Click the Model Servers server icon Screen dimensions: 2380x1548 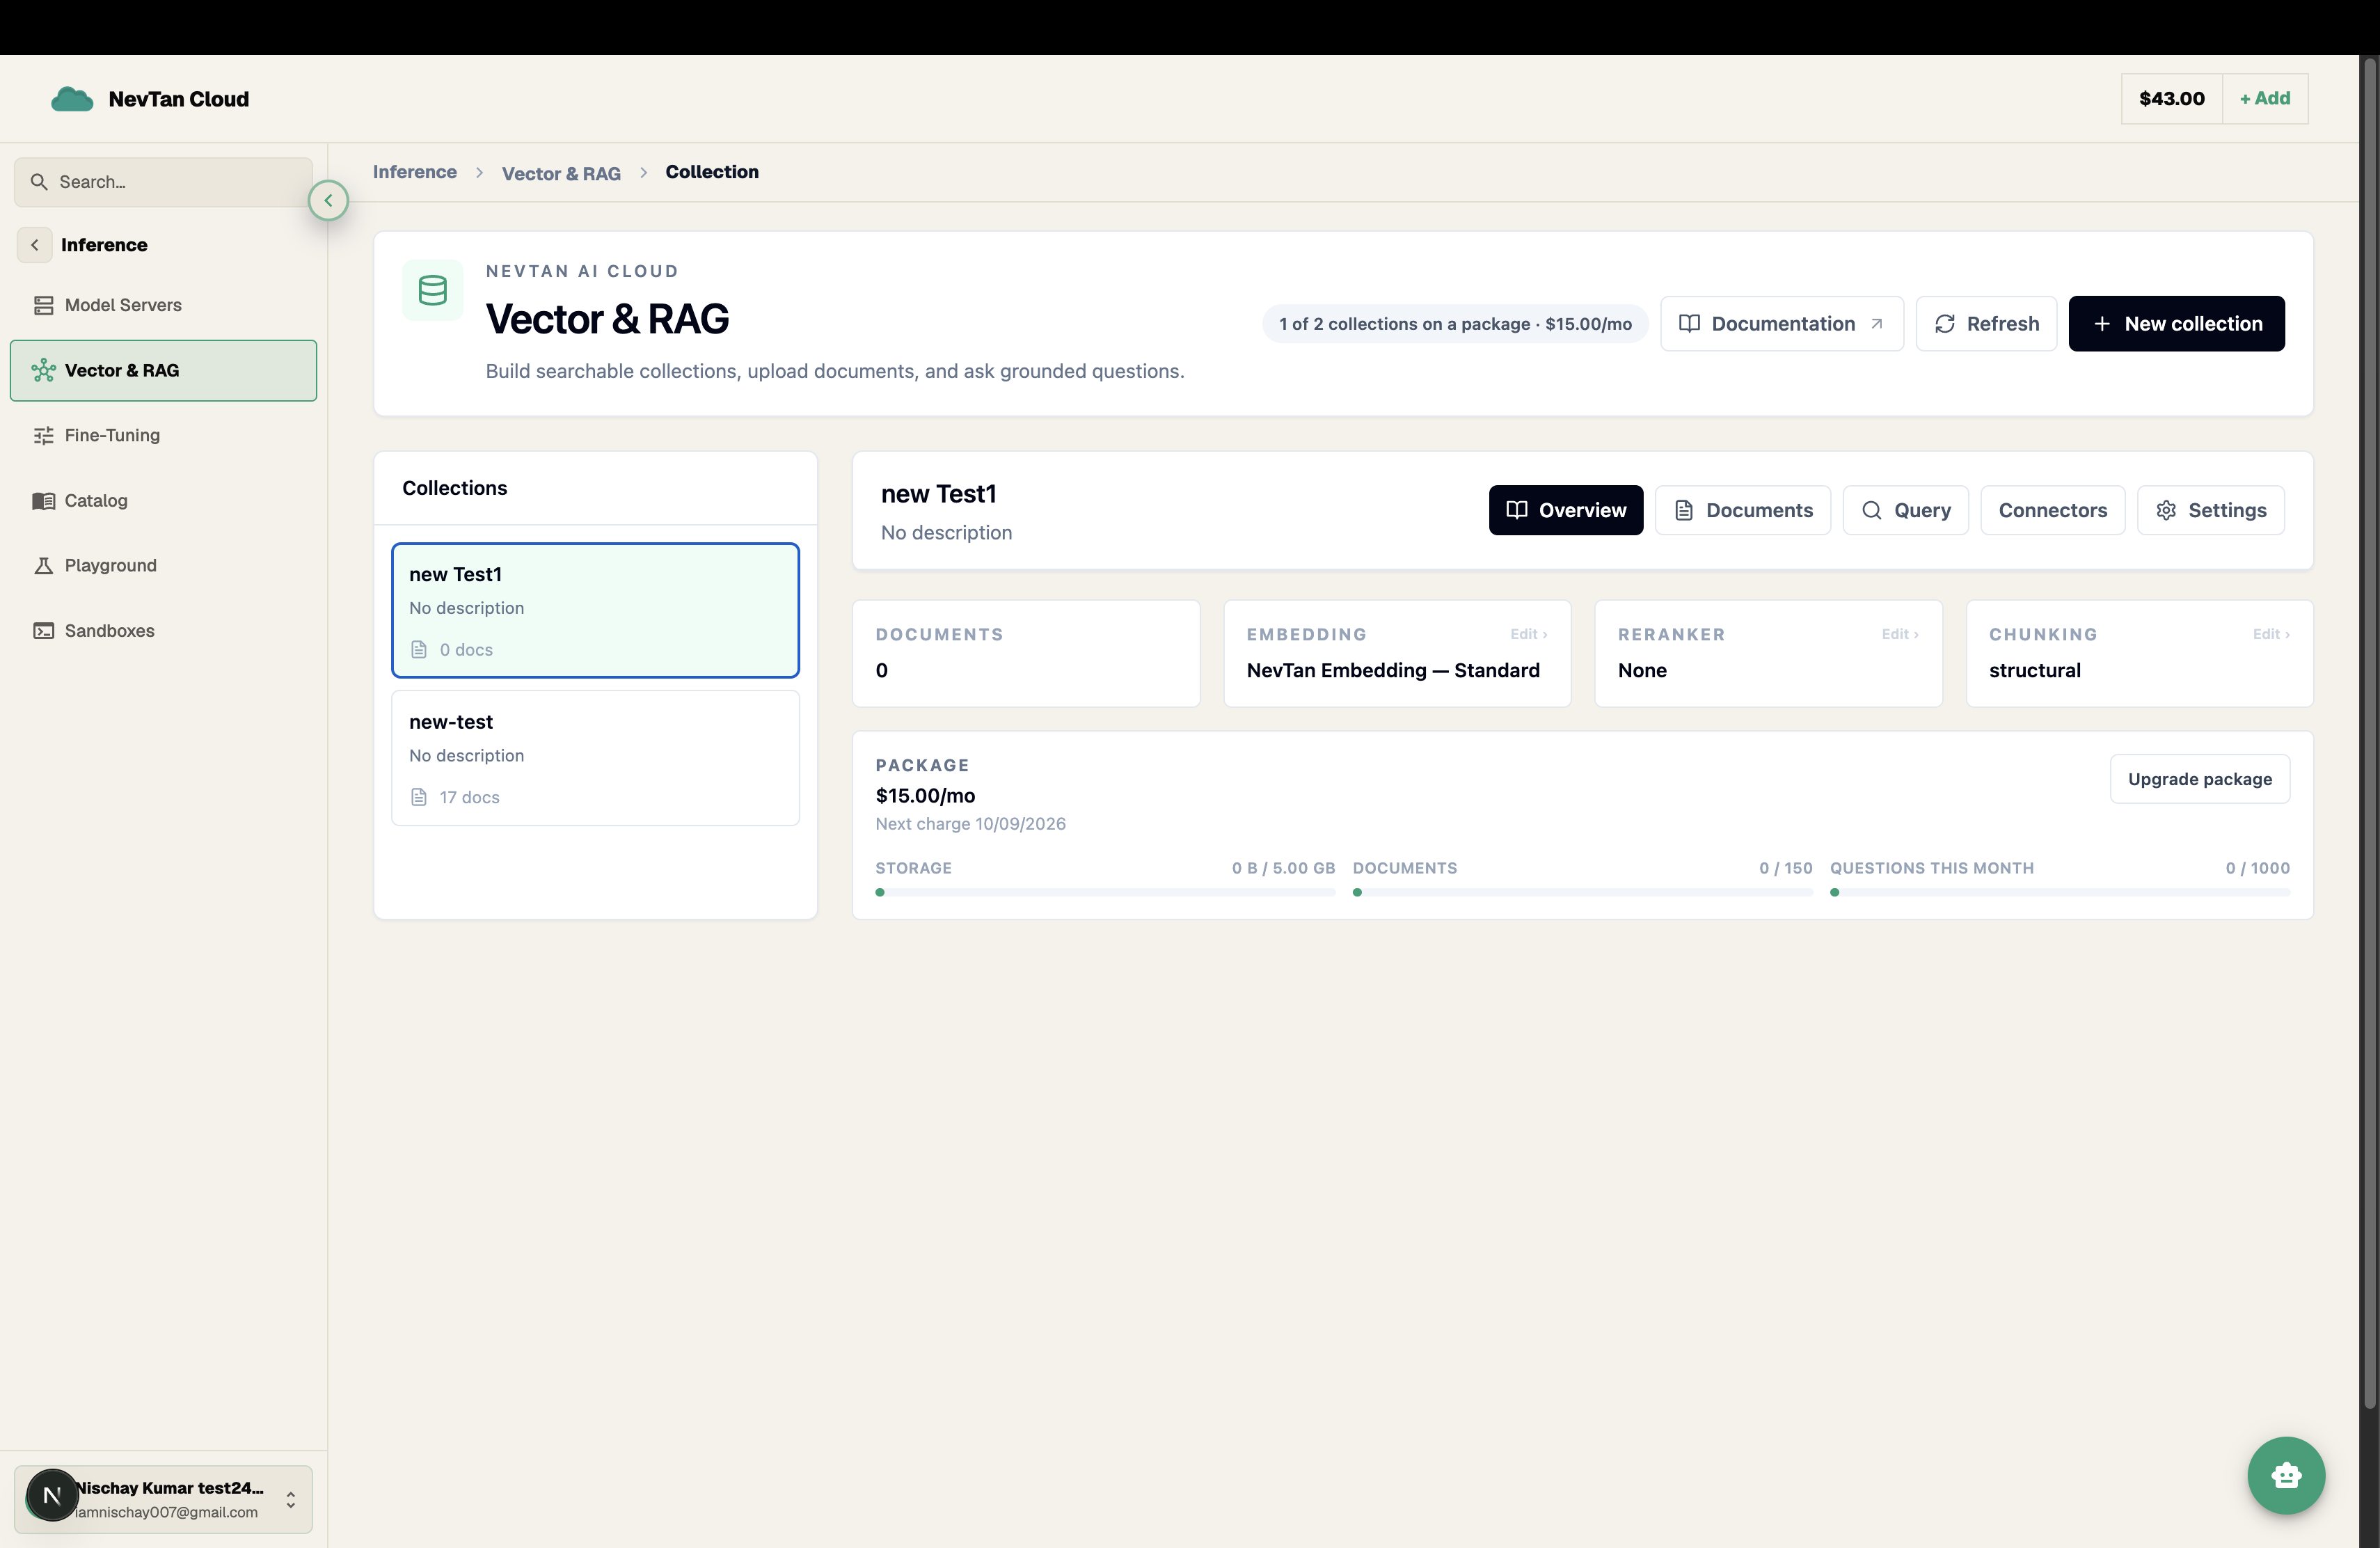43,305
